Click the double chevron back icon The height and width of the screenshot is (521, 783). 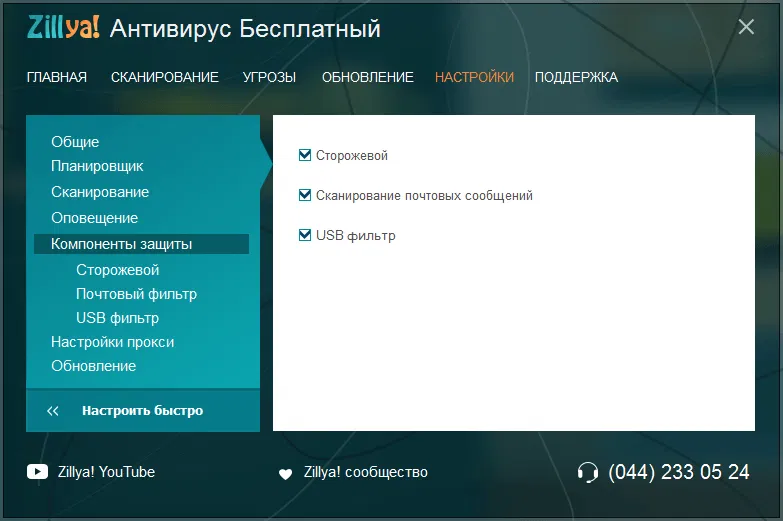[52, 411]
